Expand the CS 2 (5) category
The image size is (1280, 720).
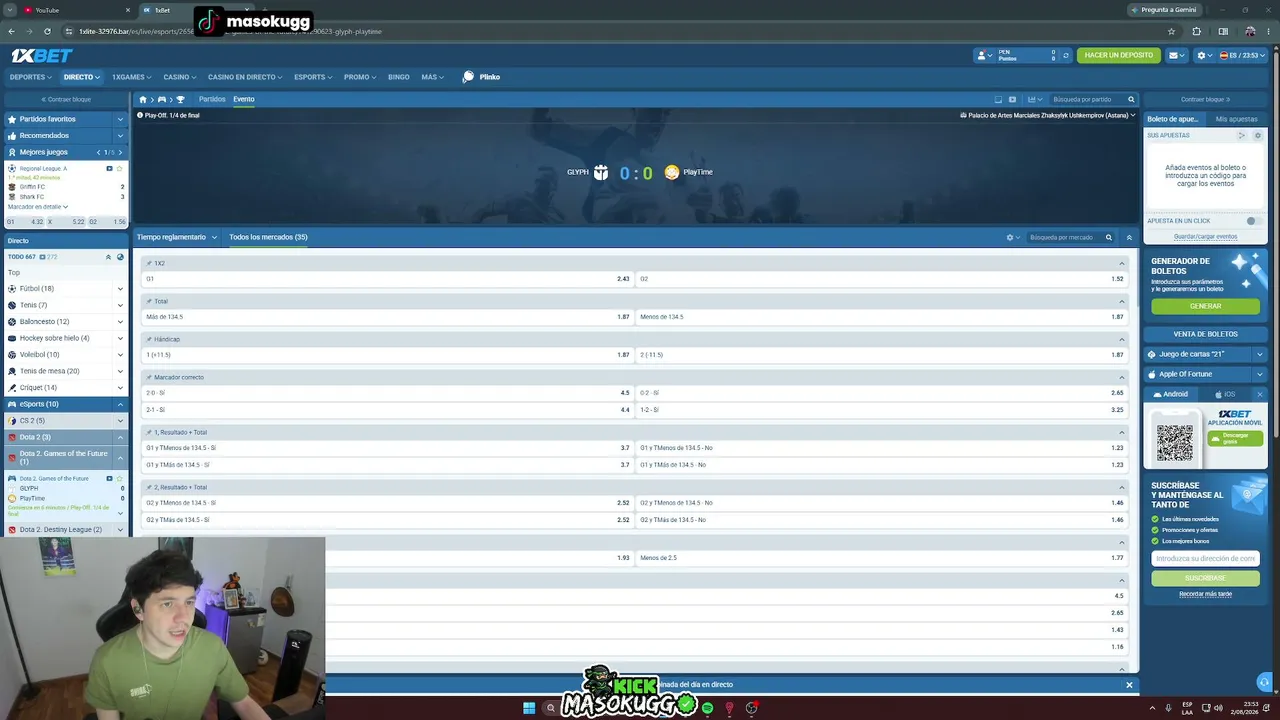pyautogui.click(x=120, y=421)
